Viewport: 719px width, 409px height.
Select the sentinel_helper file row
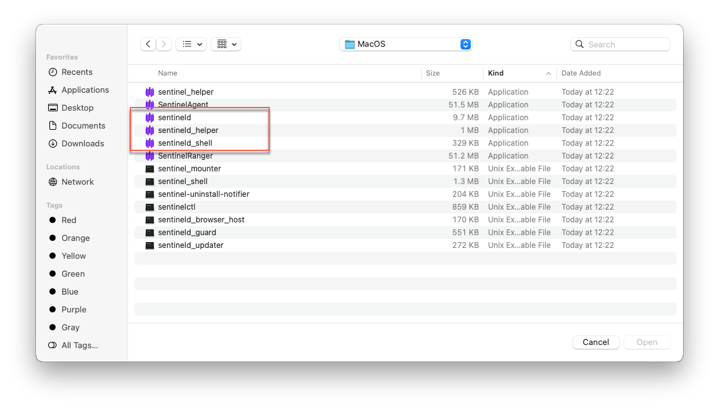(186, 92)
